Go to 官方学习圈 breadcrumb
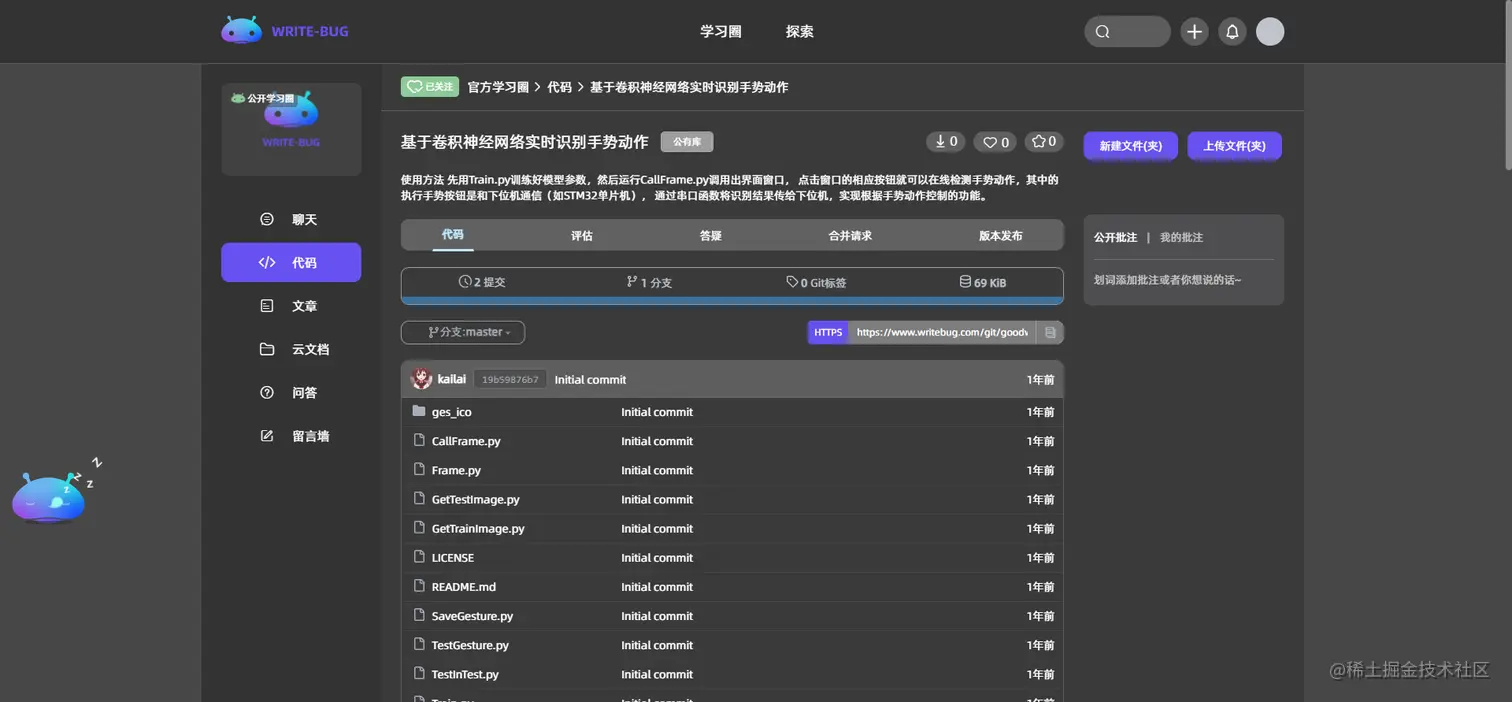The height and width of the screenshot is (702, 1512). coord(498,87)
